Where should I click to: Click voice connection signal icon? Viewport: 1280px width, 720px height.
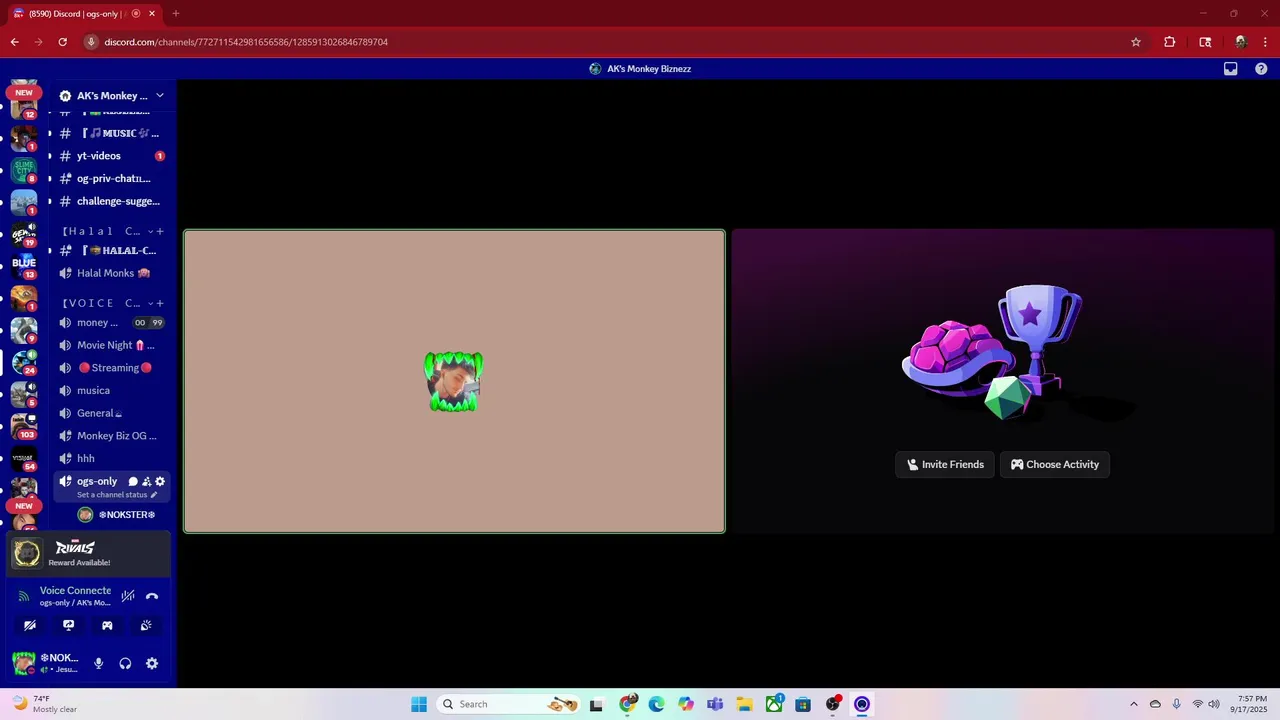pyautogui.click(x=24, y=596)
